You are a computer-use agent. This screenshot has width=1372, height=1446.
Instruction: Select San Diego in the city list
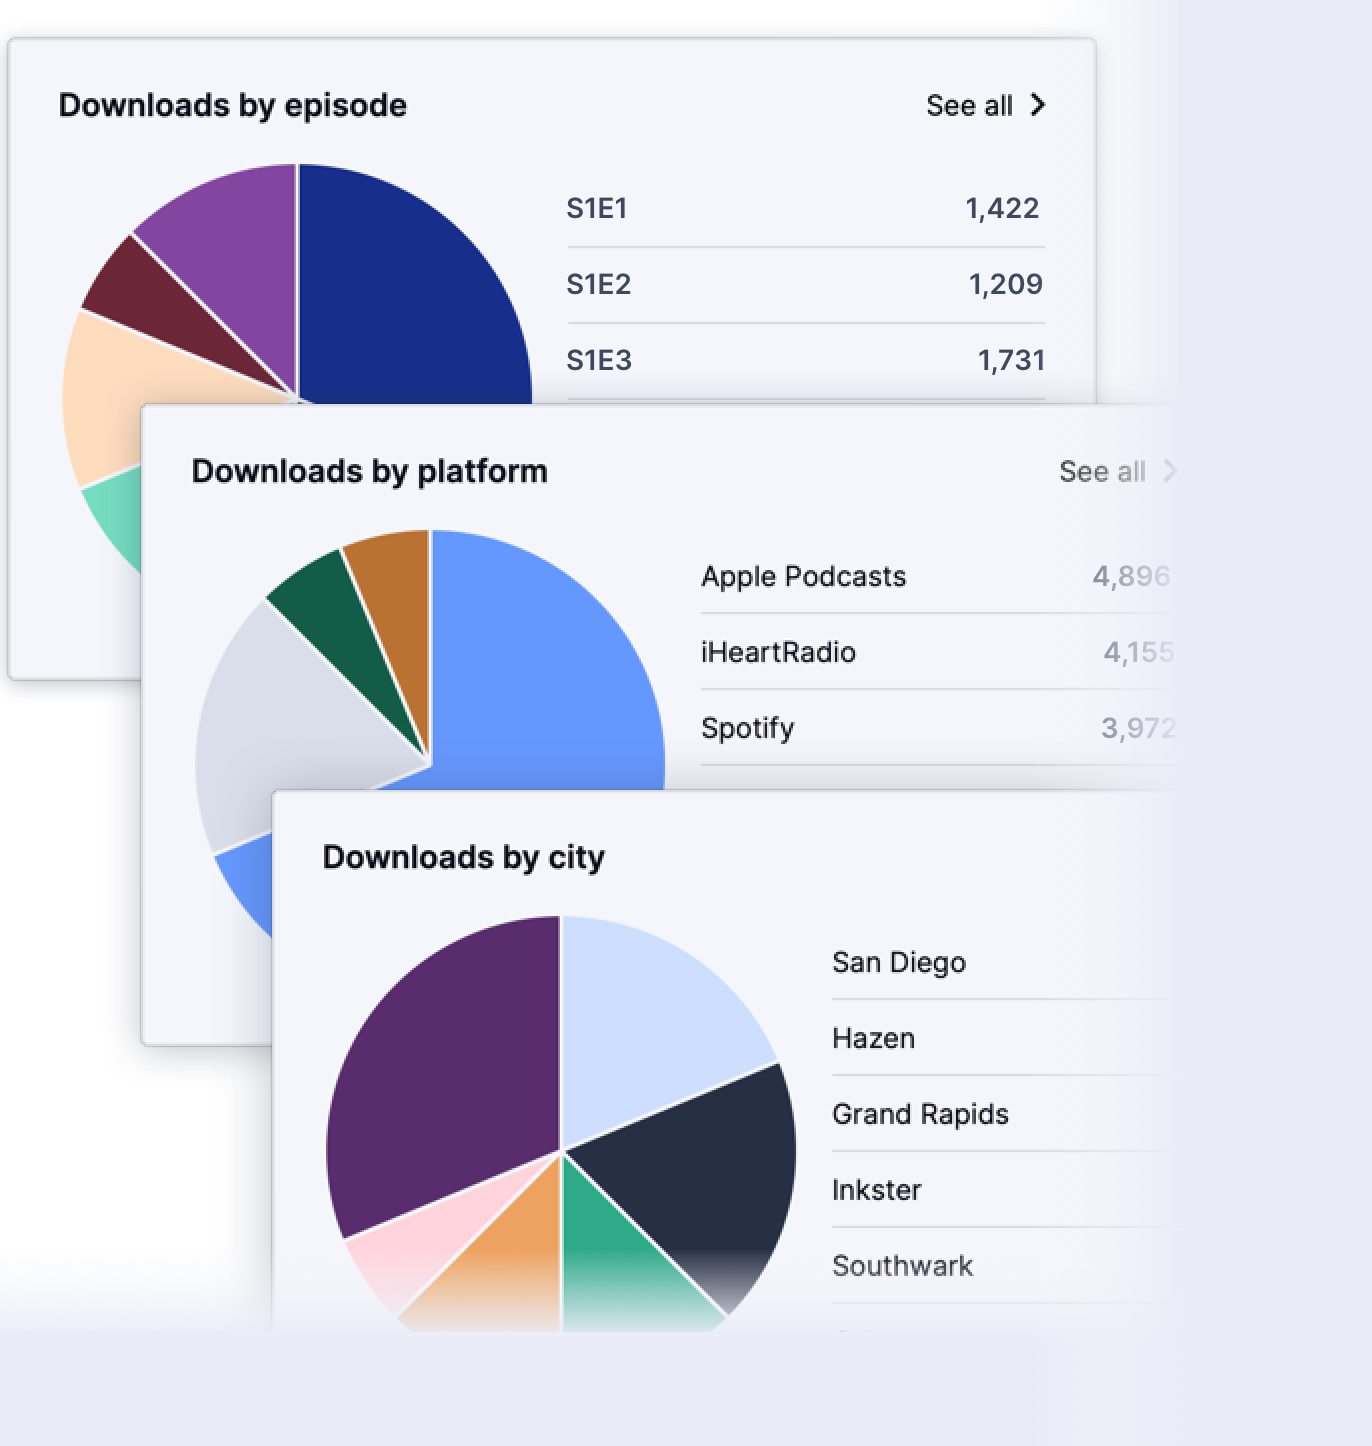pos(898,962)
